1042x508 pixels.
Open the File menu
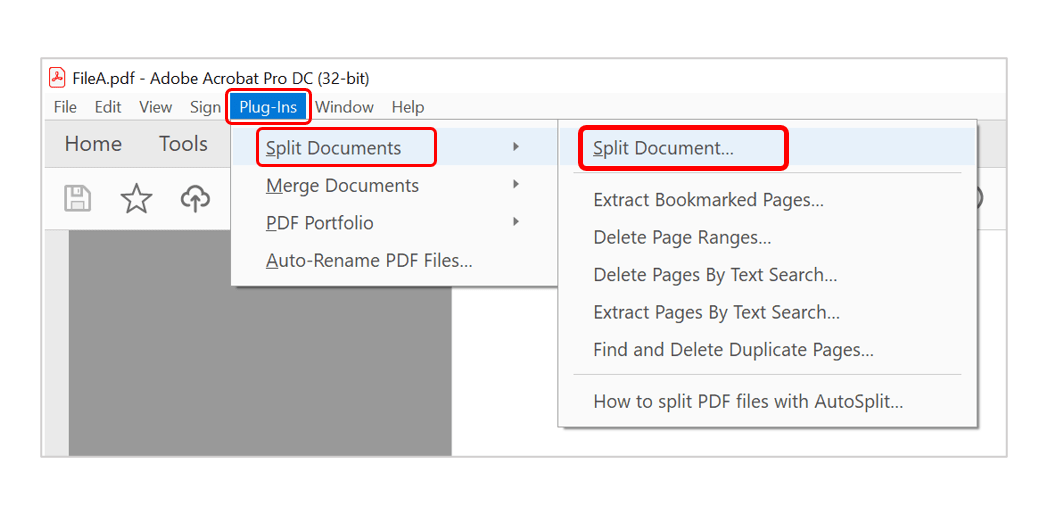[65, 107]
